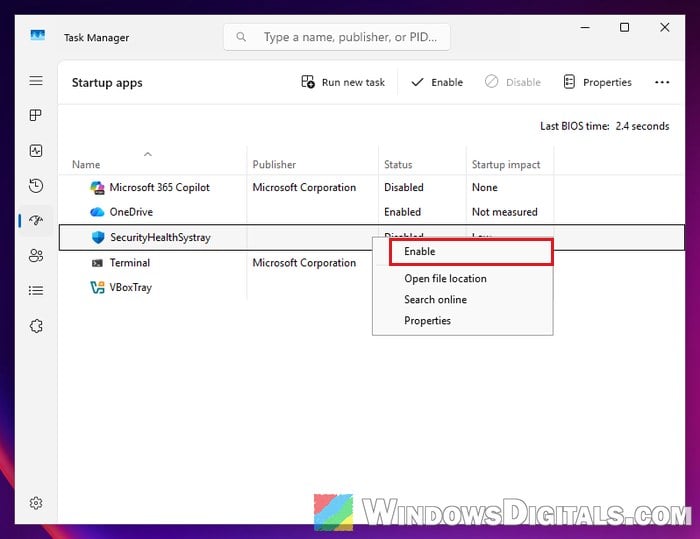Close the Task Manager window
This screenshot has height=539, width=700.
tap(665, 28)
